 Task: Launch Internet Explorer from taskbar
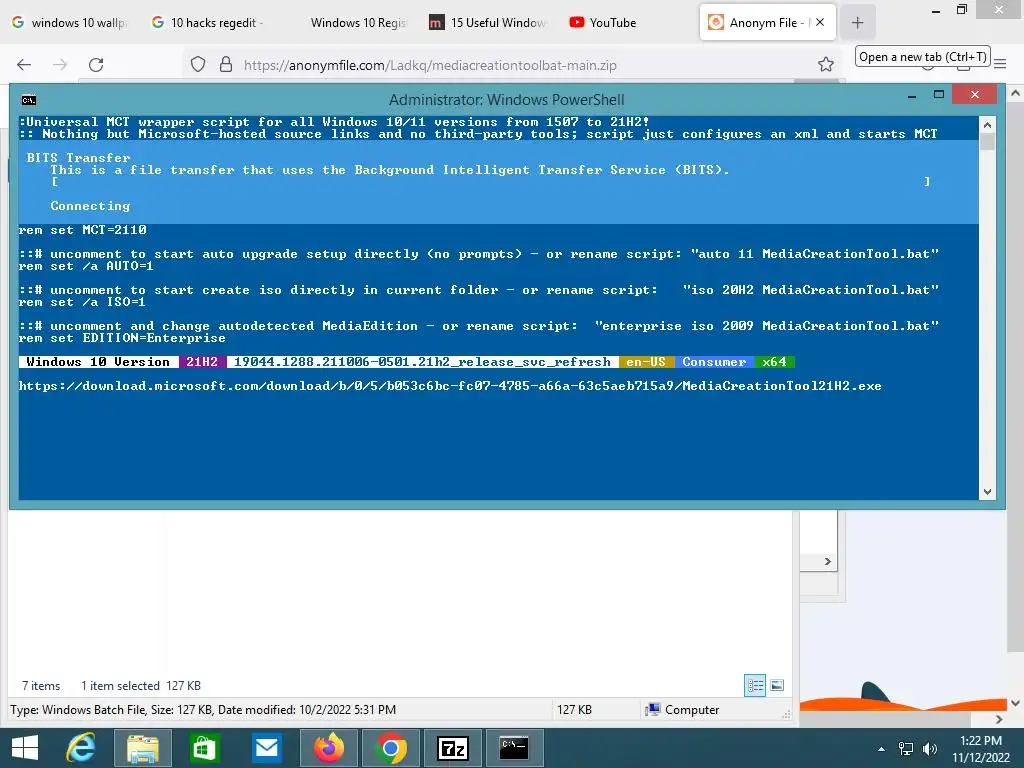click(x=82, y=748)
